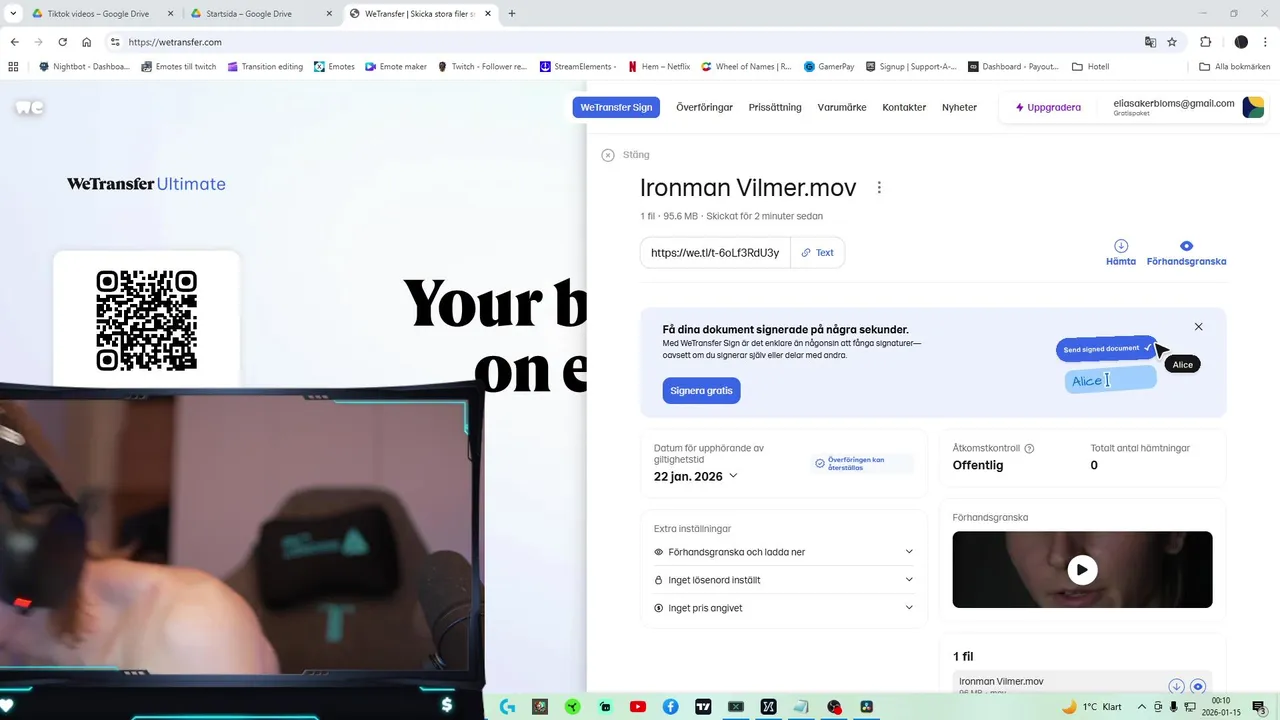1280x720 pixels.
Task: Open the Nightbot Dashboard bookmark
Action: point(84,67)
